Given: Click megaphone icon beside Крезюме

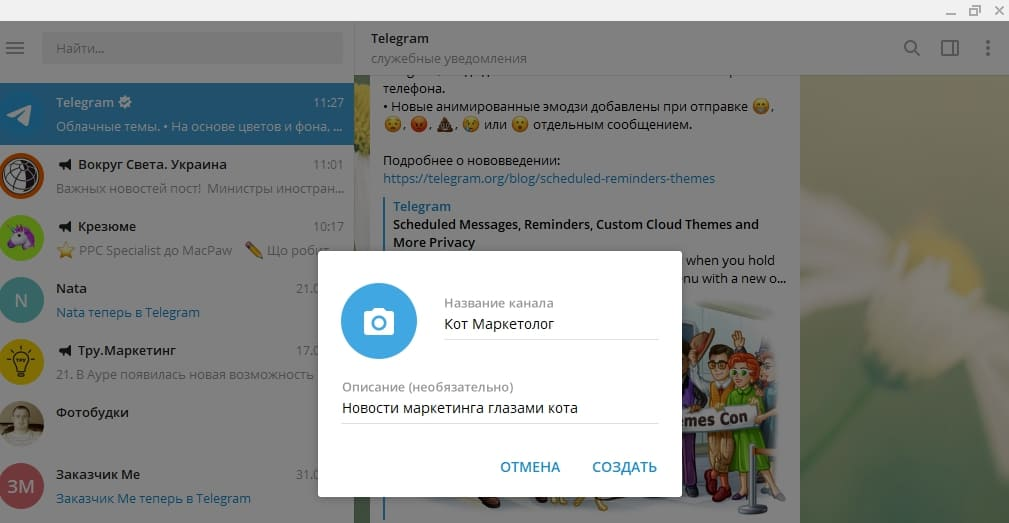Looking at the screenshot, I should [x=64, y=226].
